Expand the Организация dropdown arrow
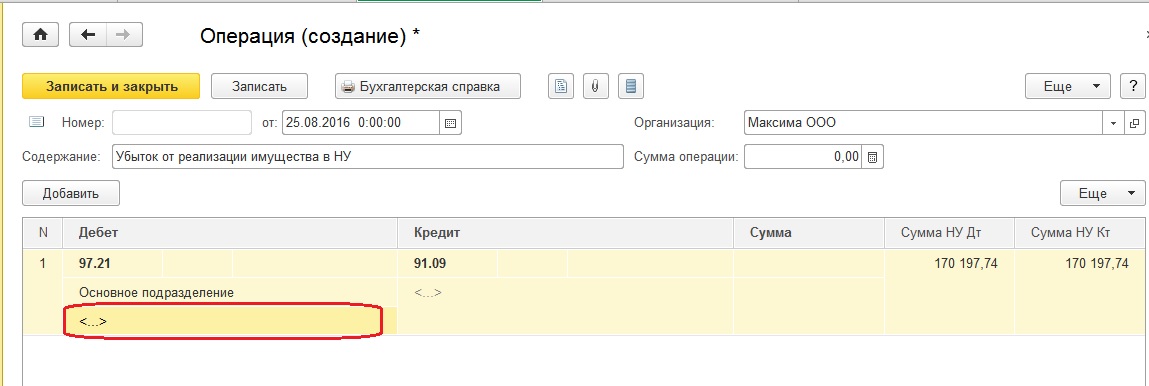Viewport: 1149px width, 386px height. coord(1114,123)
